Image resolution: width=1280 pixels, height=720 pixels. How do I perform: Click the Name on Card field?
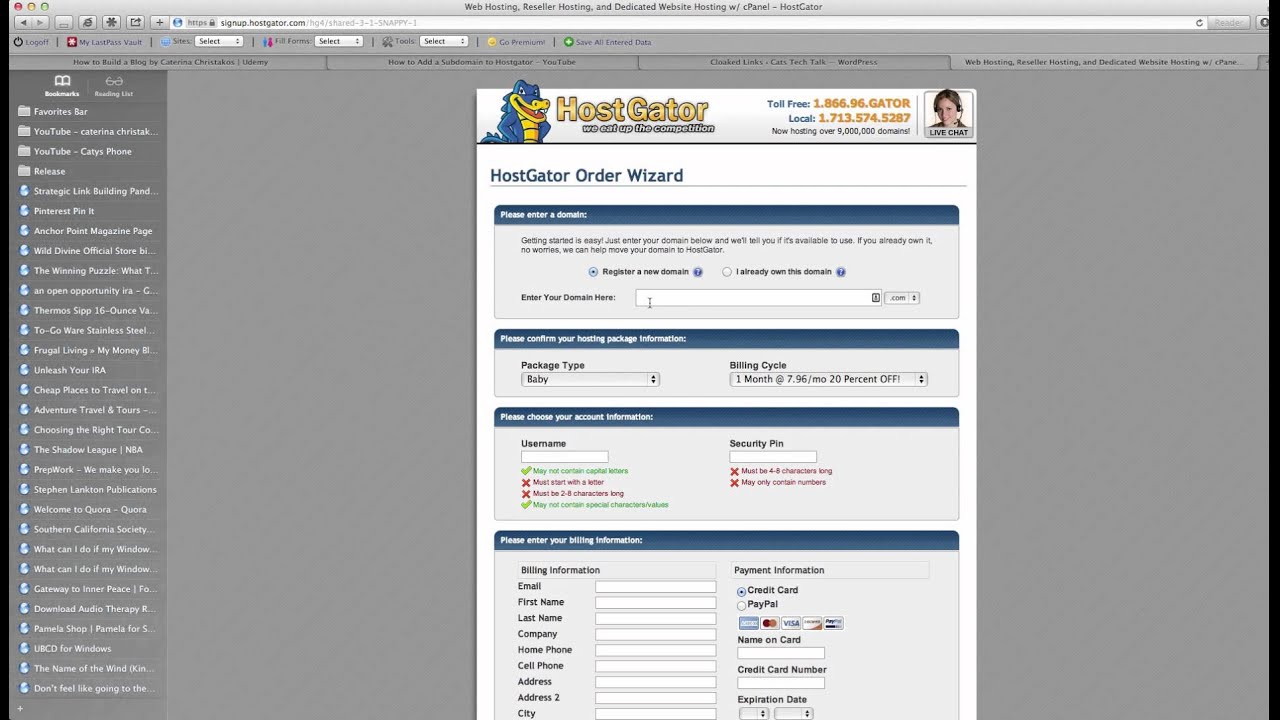pyautogui.click(x=781, y=653)
